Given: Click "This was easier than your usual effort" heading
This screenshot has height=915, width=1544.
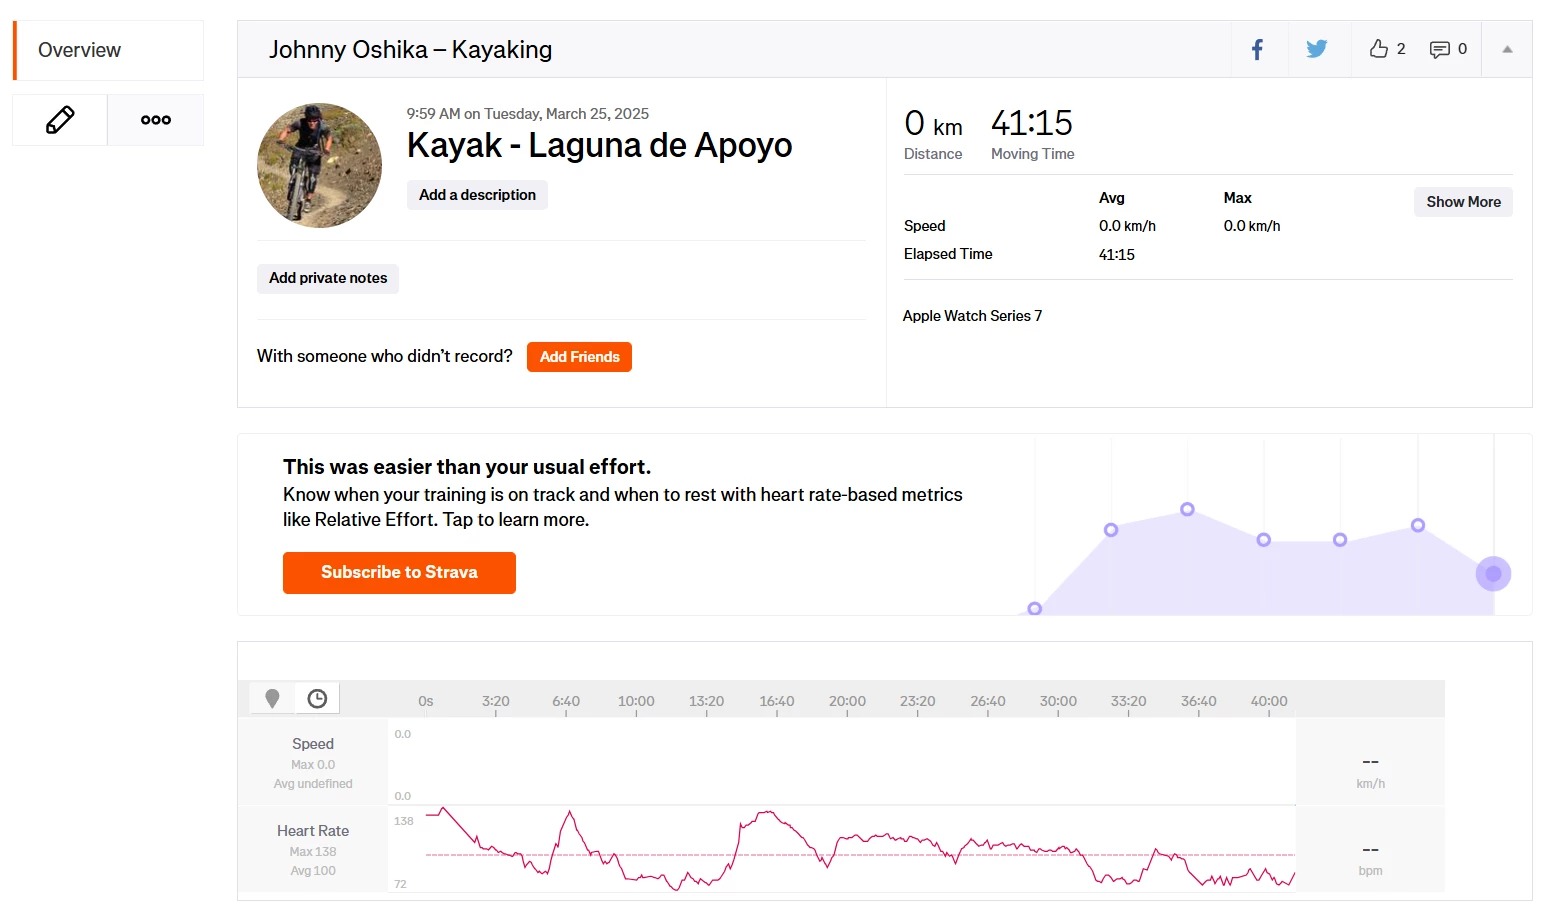Looking at the screenshot, I should point(467,467).
